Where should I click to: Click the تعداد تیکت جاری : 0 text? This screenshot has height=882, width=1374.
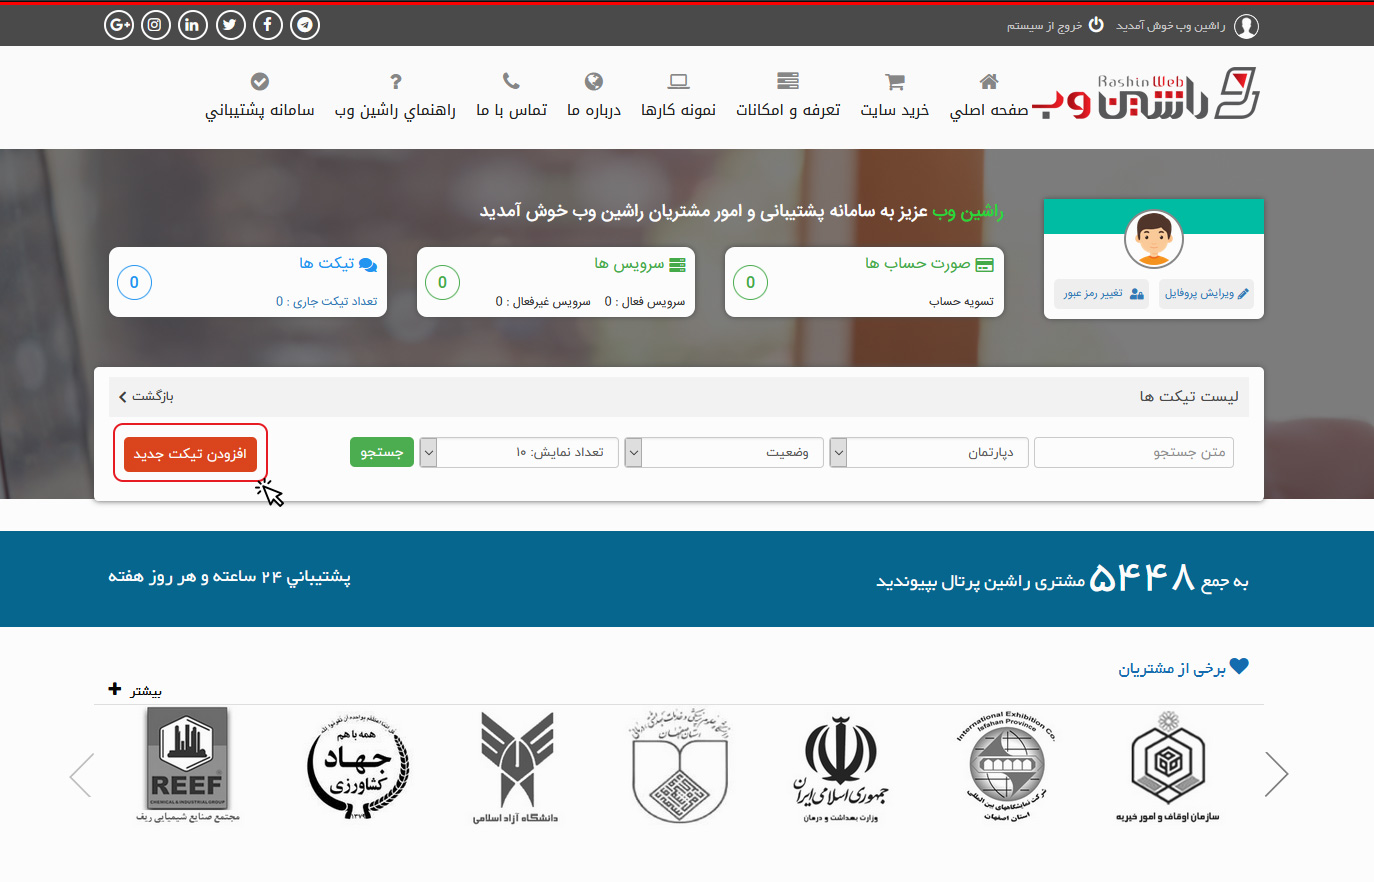tap(327, 301)
